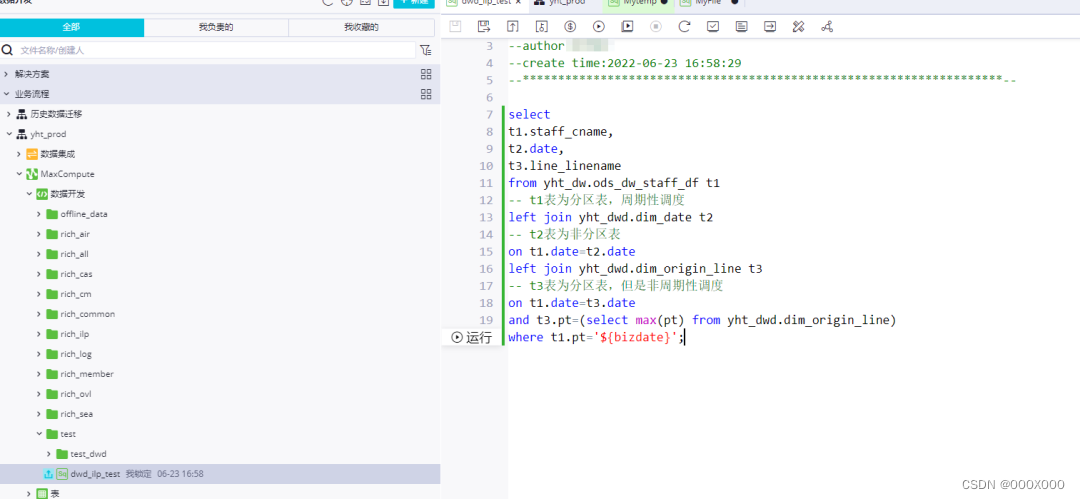This screenshot has height=499, width=1080.
Task: Click the green folder icon of rich_log
Action: pyautogui.click(x=52, y=354)
